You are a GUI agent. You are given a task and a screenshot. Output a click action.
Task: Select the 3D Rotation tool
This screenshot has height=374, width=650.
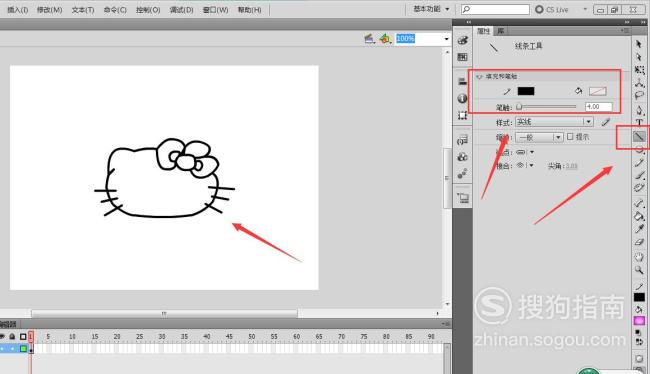[x=639, y=83]
